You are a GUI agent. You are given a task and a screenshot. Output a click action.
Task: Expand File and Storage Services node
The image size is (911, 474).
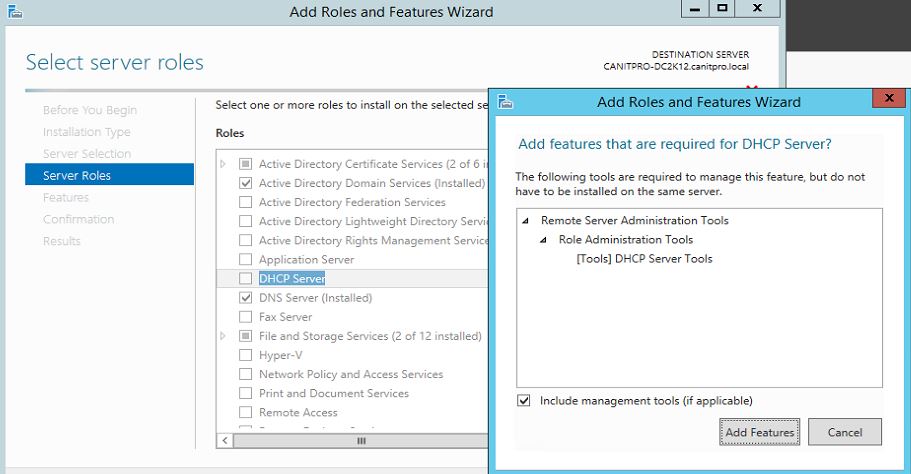click(x=223, y=336)
